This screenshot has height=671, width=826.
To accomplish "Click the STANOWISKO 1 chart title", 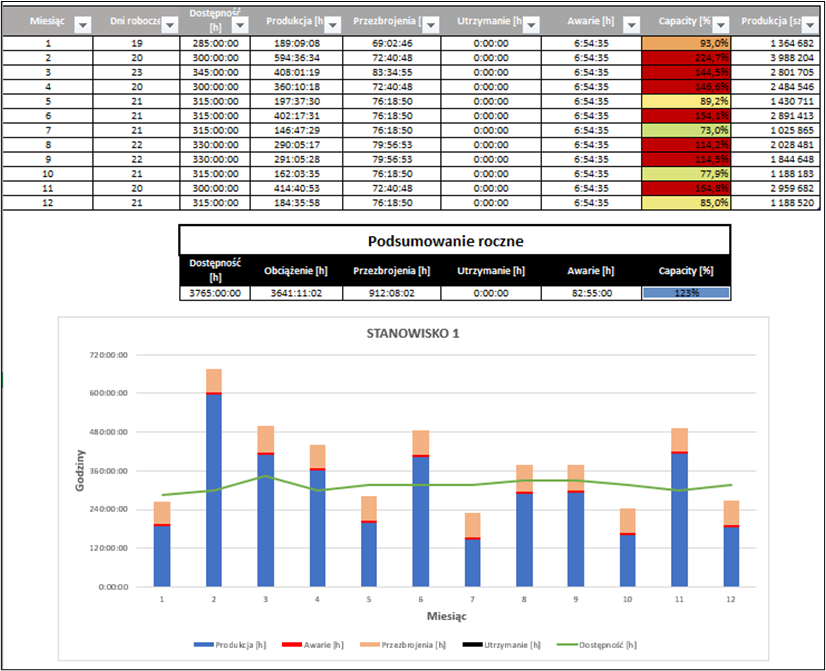I will click(x=413, y=333).
